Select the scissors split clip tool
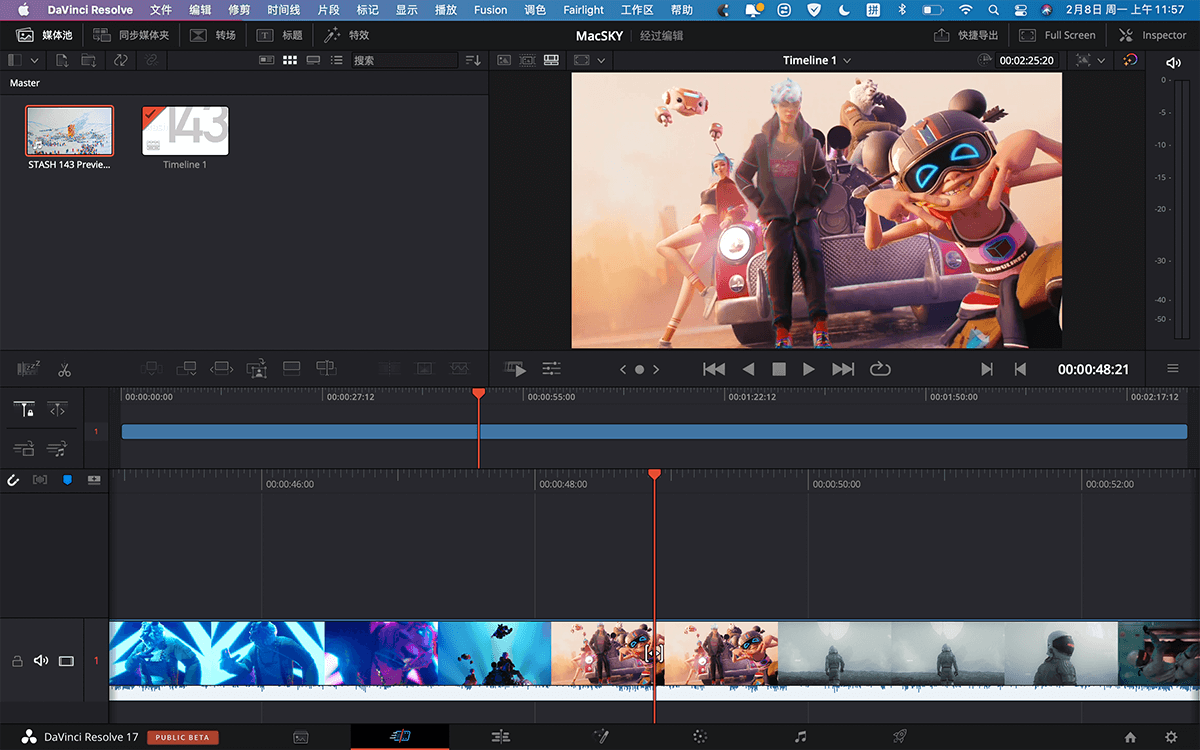The height and width of the screenshot is (750, 1200). [64, 369]
